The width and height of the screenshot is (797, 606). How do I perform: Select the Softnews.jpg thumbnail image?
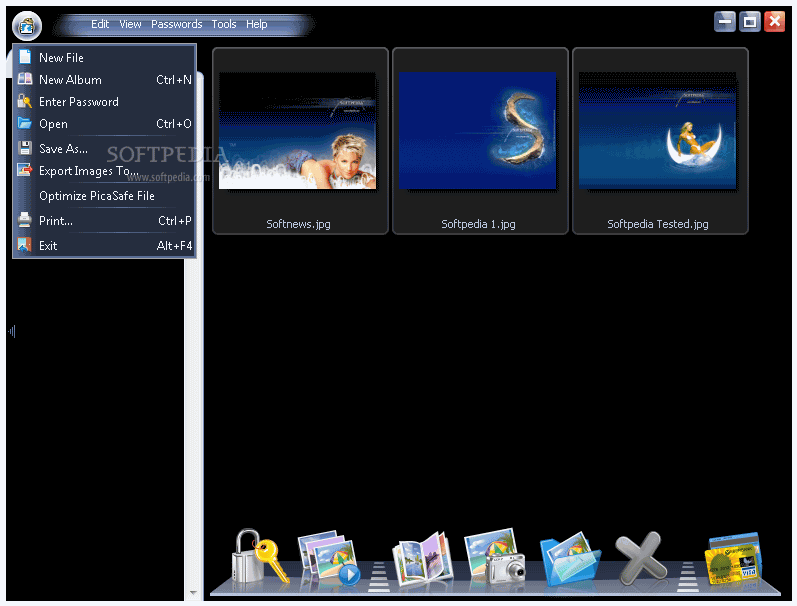(297, 131)
